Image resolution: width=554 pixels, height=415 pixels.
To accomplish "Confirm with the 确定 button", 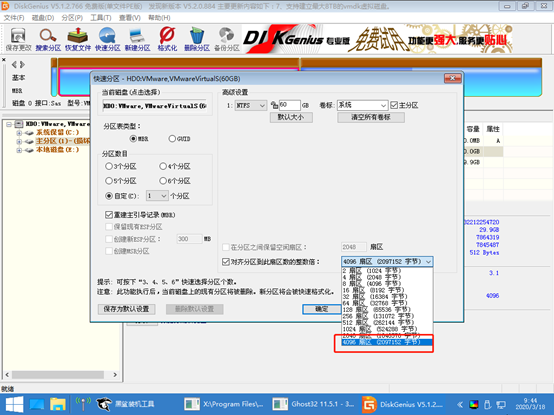I will (322, 309).
